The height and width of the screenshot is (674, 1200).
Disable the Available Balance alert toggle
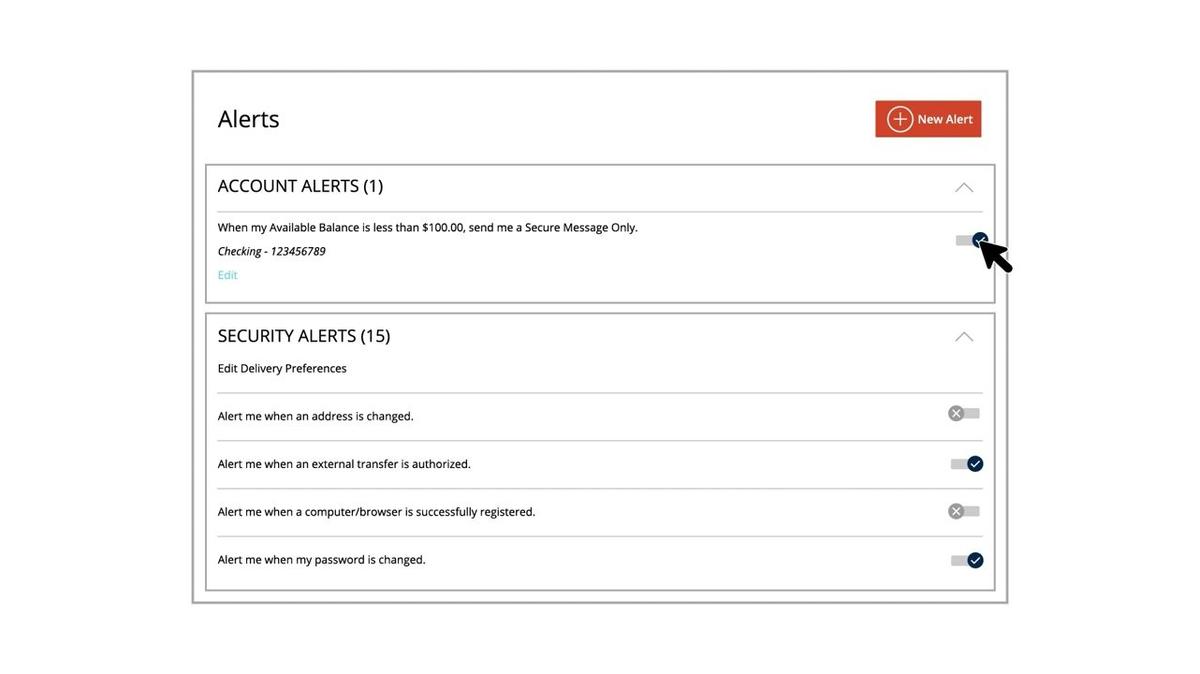(969, 240)
